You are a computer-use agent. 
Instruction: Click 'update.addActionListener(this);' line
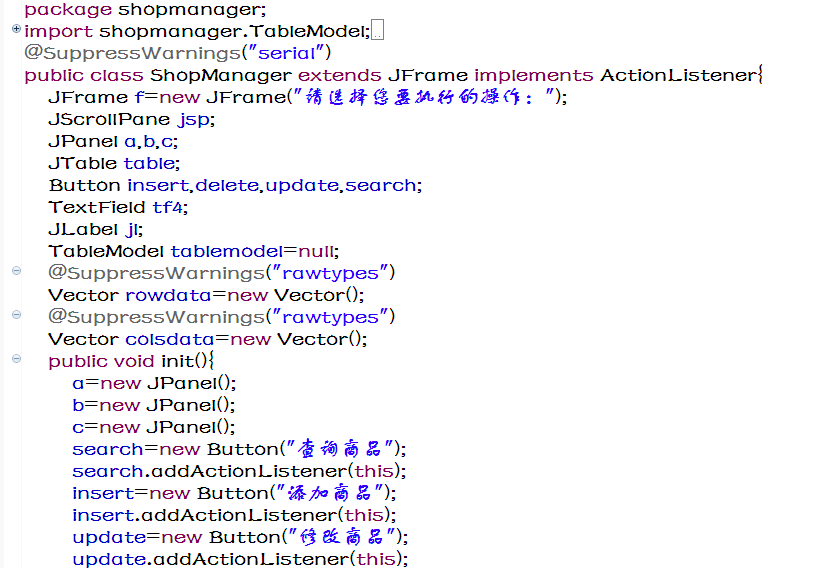pos(240,559)
